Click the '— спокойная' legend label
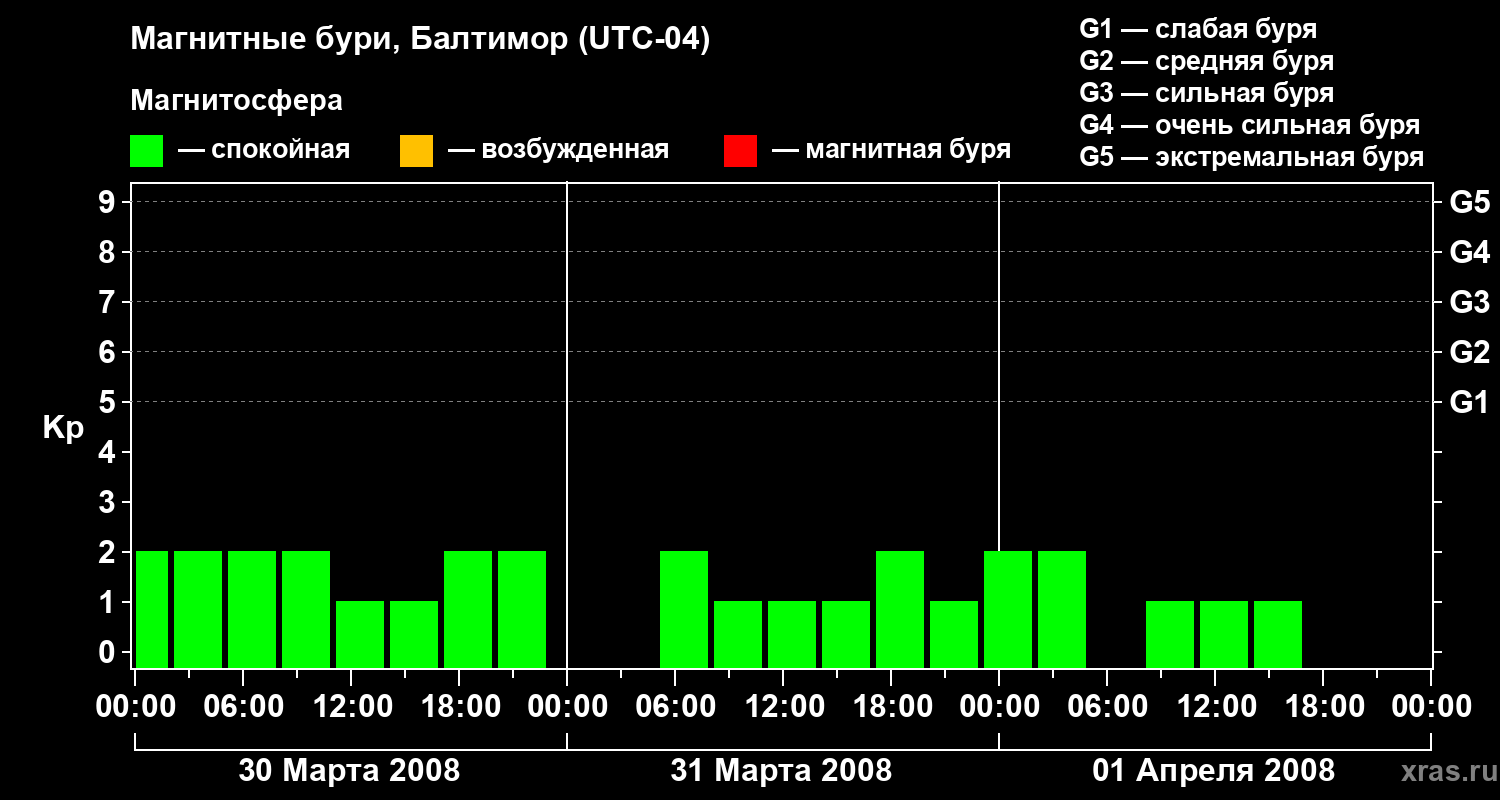 264,150
